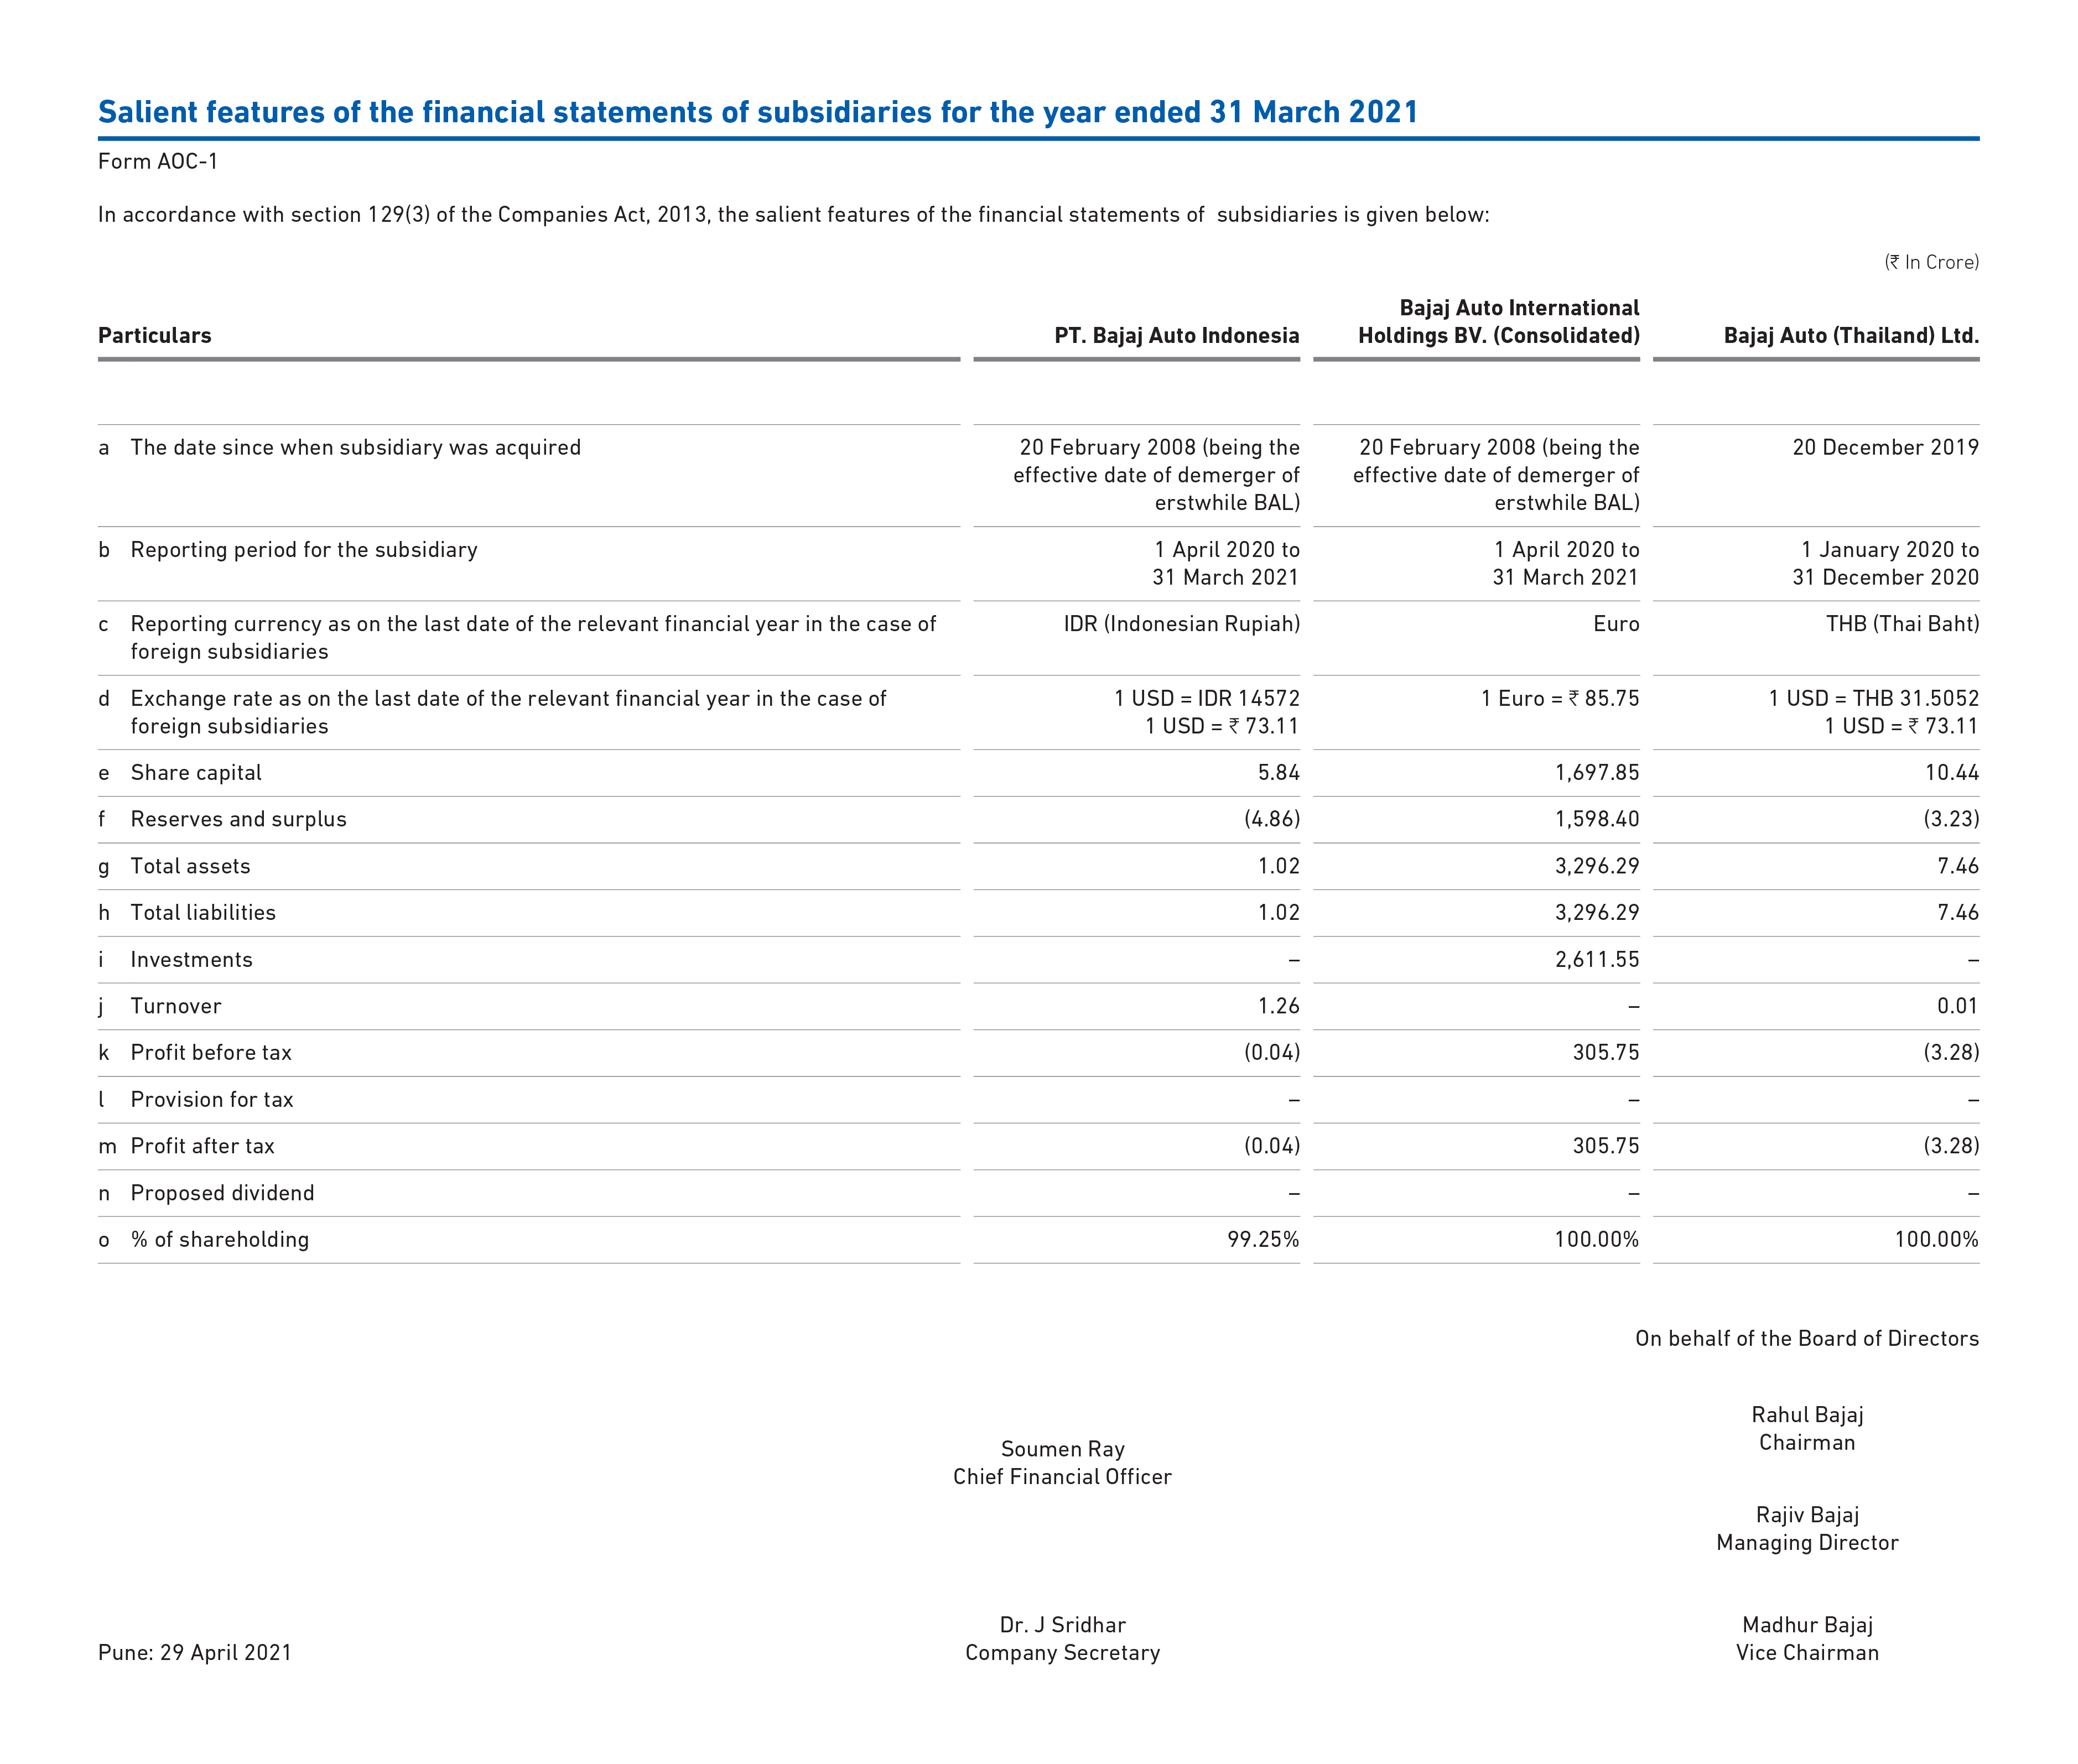This screenshot has height=1764, width=2078.
Task: Click the 'Managing Director' title
Action: 1807,1543
